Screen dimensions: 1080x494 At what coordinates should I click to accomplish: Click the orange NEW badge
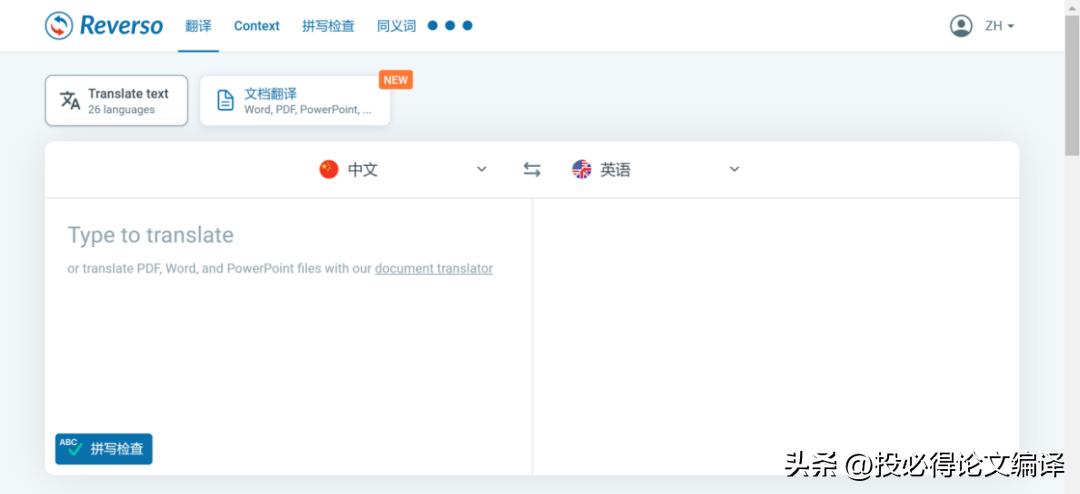(x=395, y=79)
